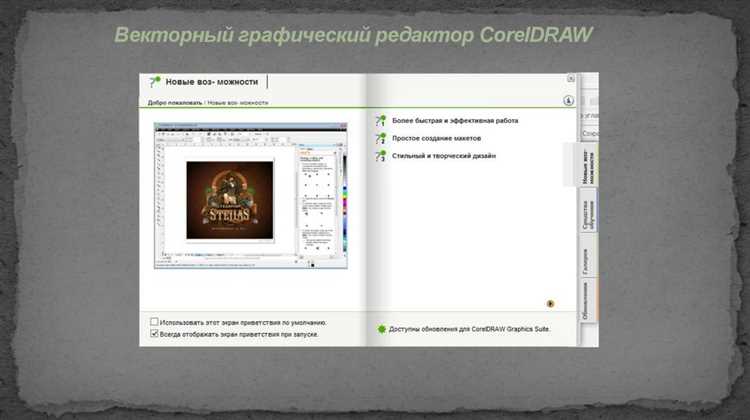Uncheck 'Всегда отображать экран приветствия при запуске'
The height and width of the screenshot is (420, 750).
click(154, 333)
